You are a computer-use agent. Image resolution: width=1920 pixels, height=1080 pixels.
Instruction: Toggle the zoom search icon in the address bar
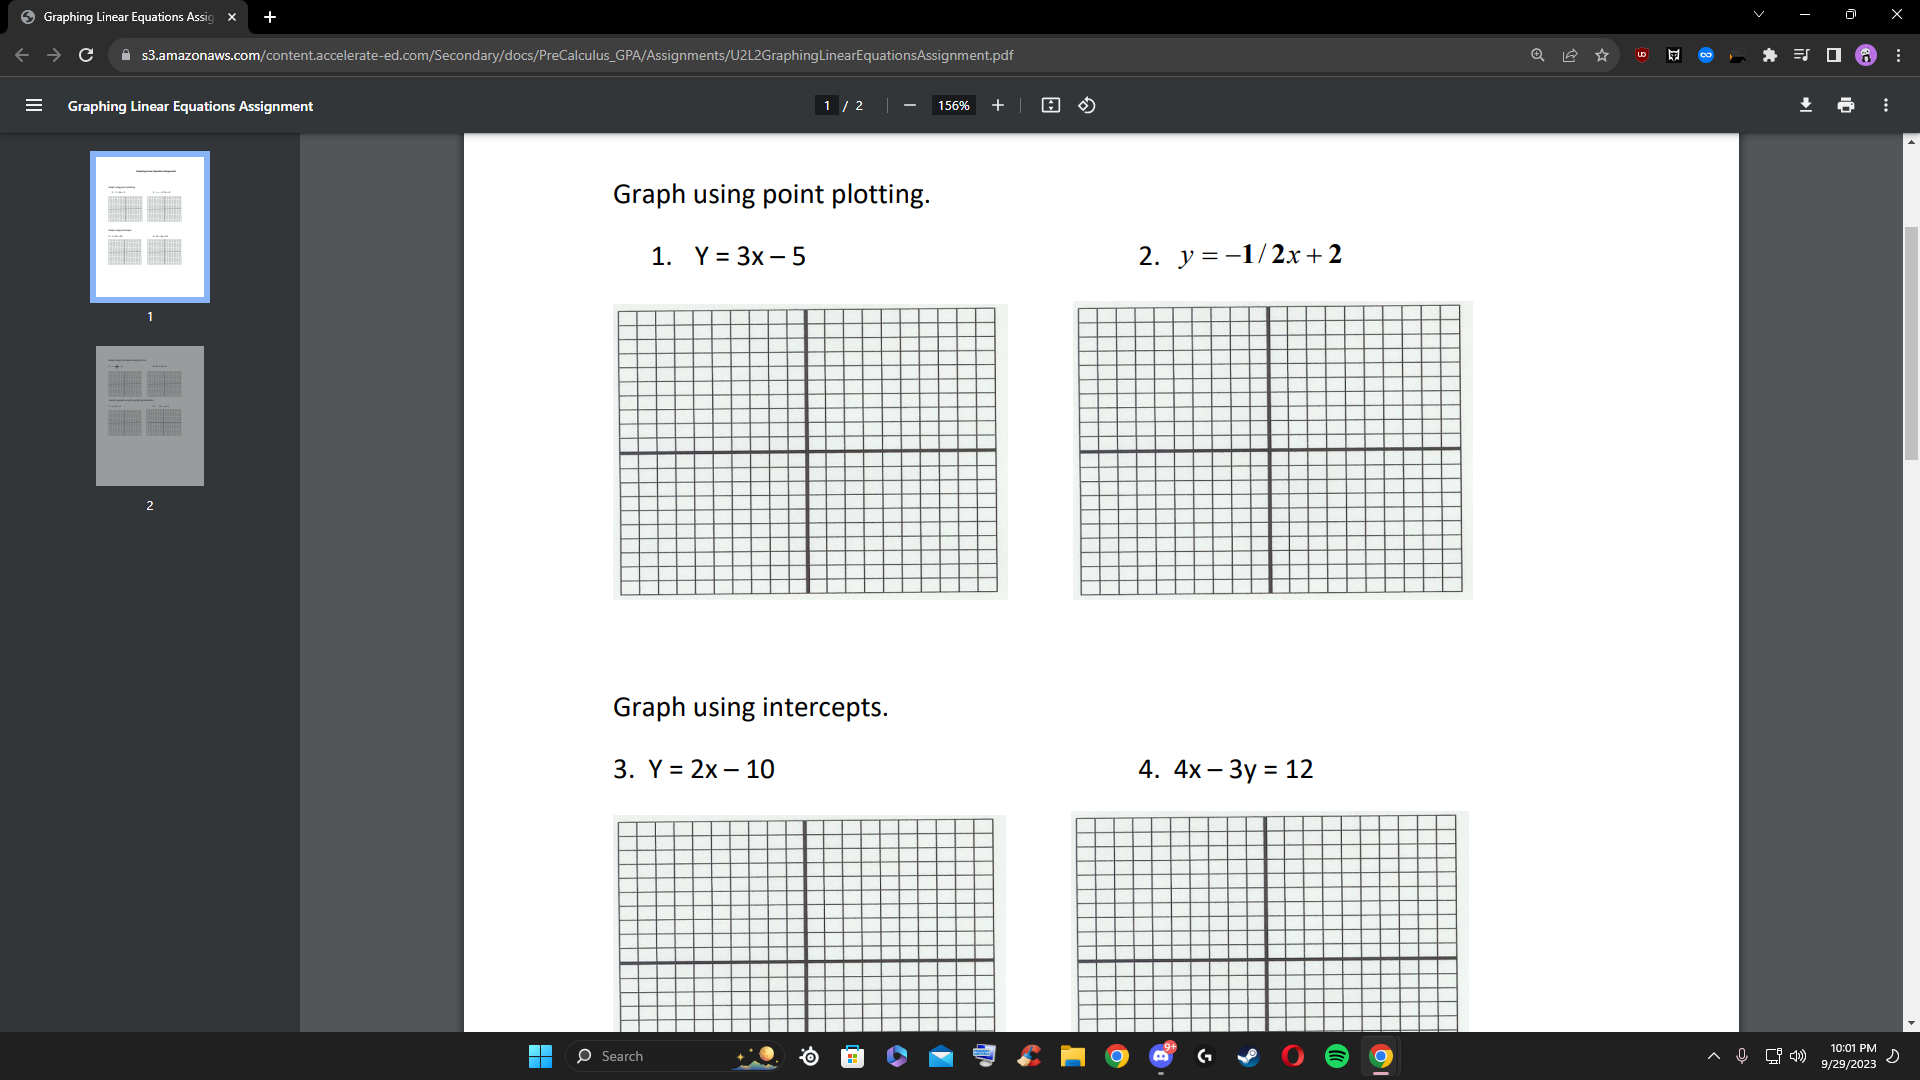[x=1538, y=55]
